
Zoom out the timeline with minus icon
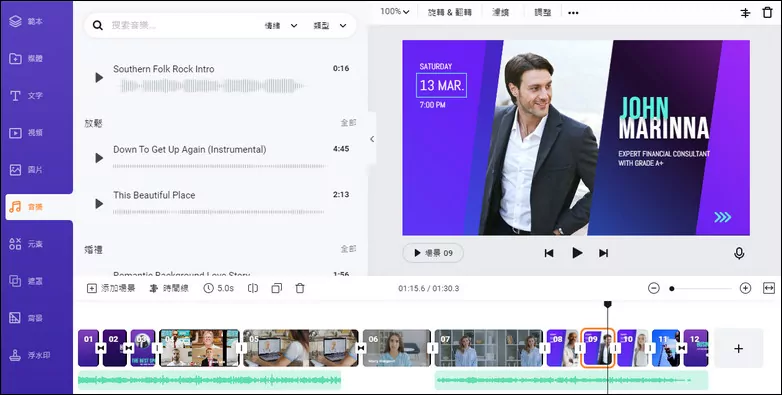(x=654, y=288)
